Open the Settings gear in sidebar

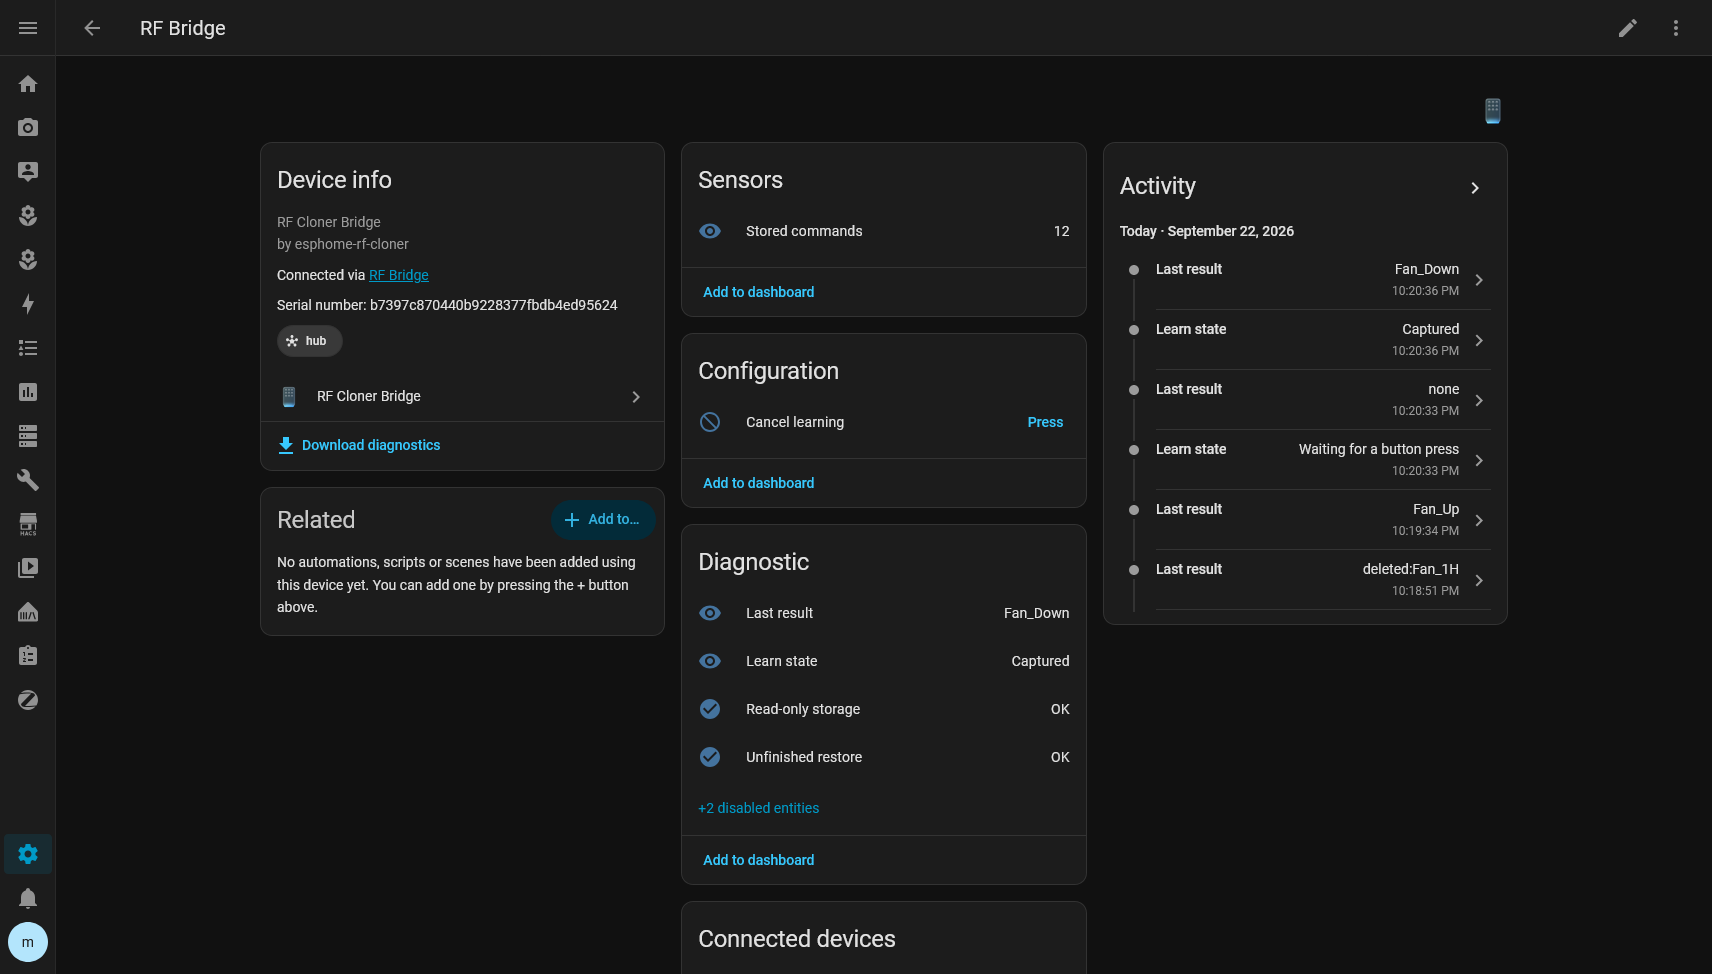28,854
